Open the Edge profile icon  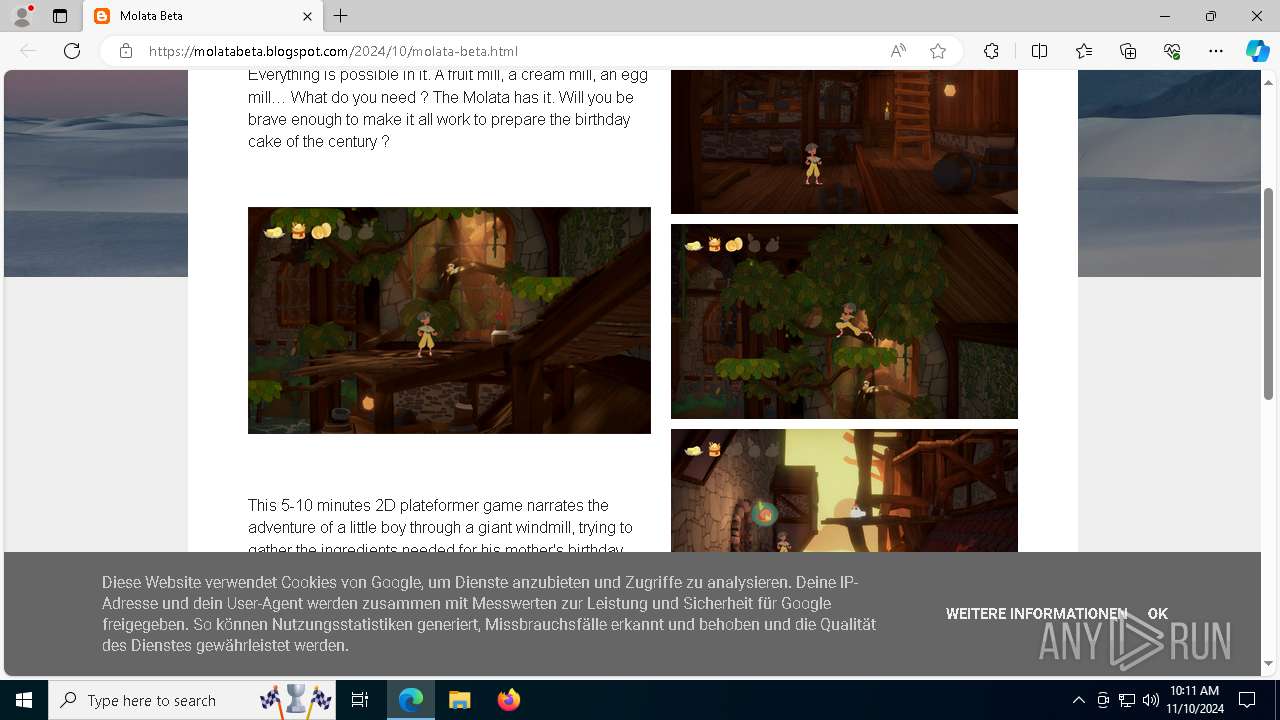click(22, 16)
